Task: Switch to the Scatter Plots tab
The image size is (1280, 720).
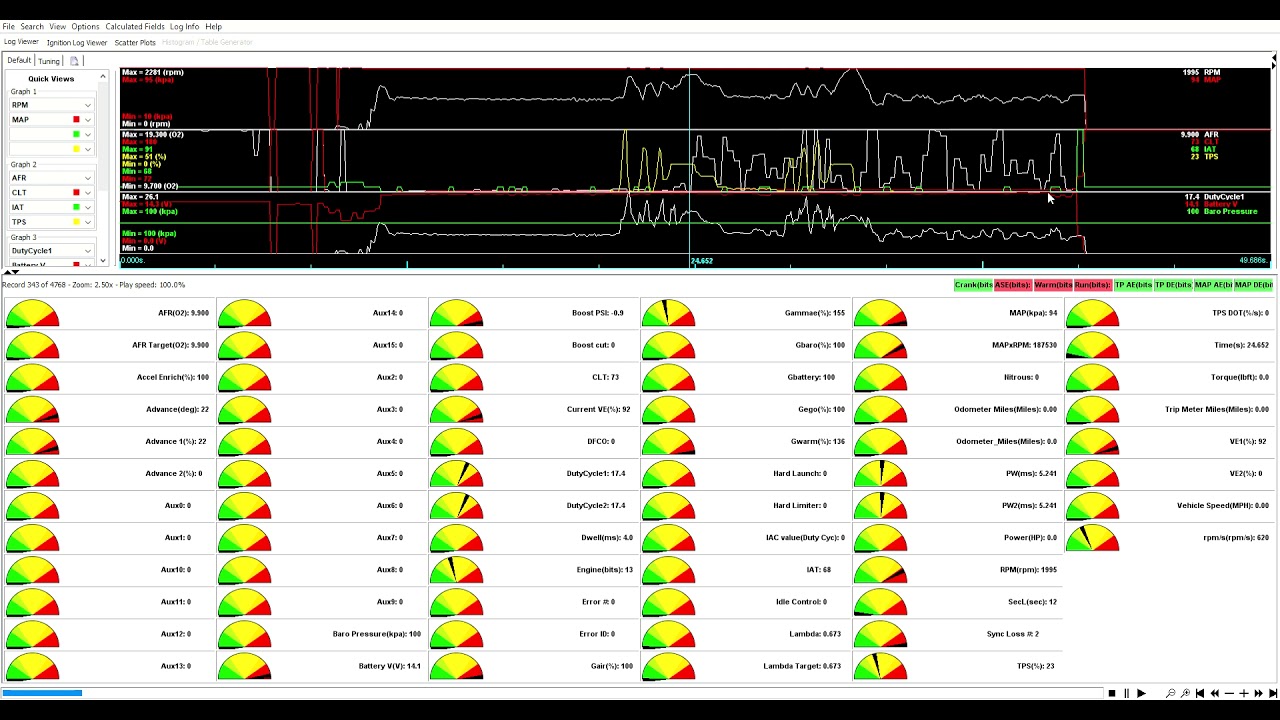Action: pyautogui.click(x=135, y=43)
